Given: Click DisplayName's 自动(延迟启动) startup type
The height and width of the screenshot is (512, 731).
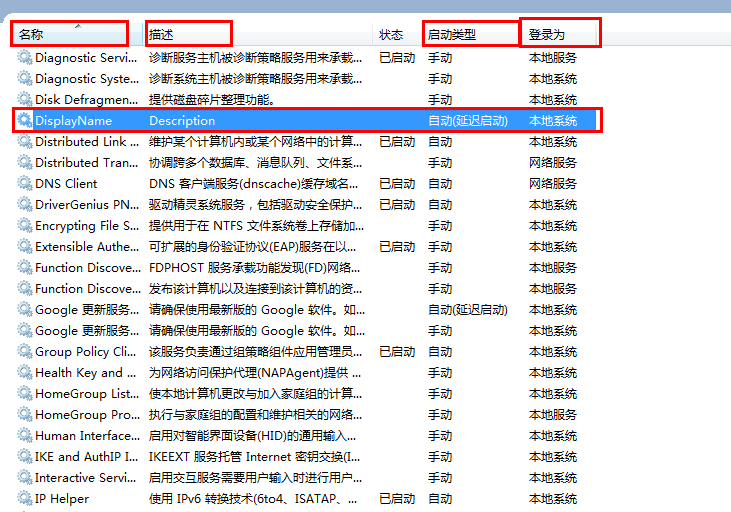Looking at the screenshot, I should click(468, 121).
